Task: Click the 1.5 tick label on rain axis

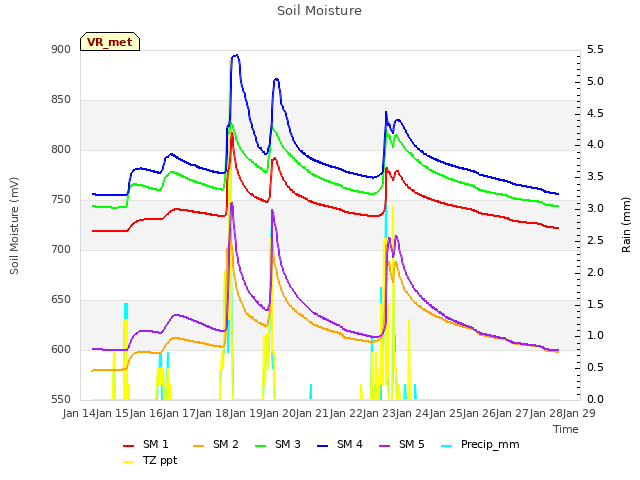Action: pos(596,304)
